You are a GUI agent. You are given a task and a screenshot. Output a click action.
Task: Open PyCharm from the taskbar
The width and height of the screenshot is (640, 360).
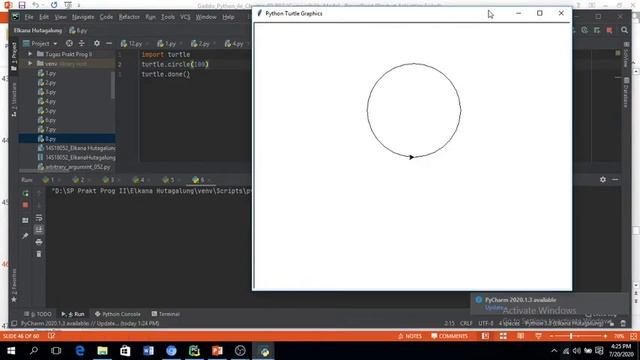pos(194,351)
